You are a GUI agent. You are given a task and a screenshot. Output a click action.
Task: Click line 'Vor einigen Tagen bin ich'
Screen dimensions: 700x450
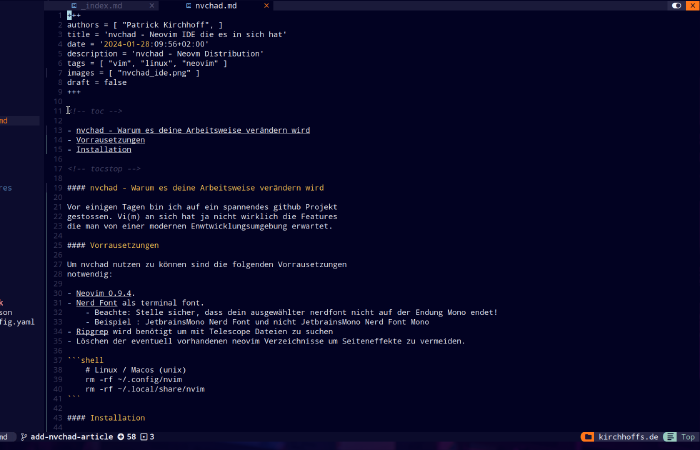point(202,207)
